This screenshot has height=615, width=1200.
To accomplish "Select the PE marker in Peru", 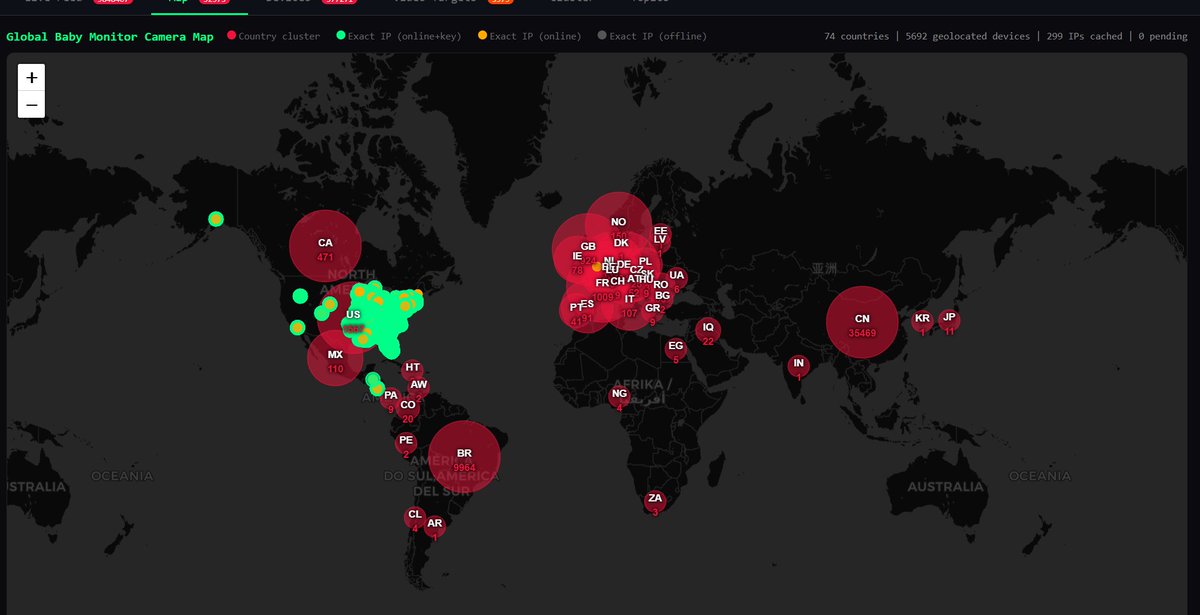I will (406, 443).
